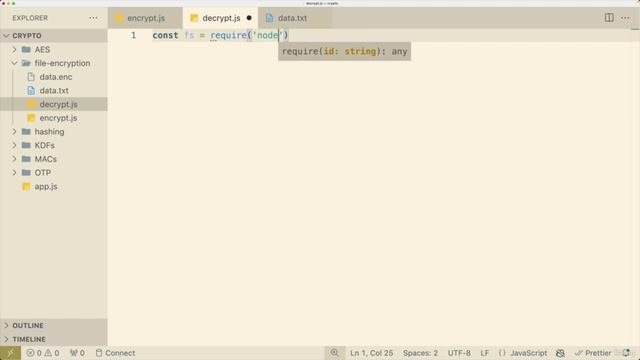Expand the OTP folder
Screen dimensions: 640x360
click(53, 173)
